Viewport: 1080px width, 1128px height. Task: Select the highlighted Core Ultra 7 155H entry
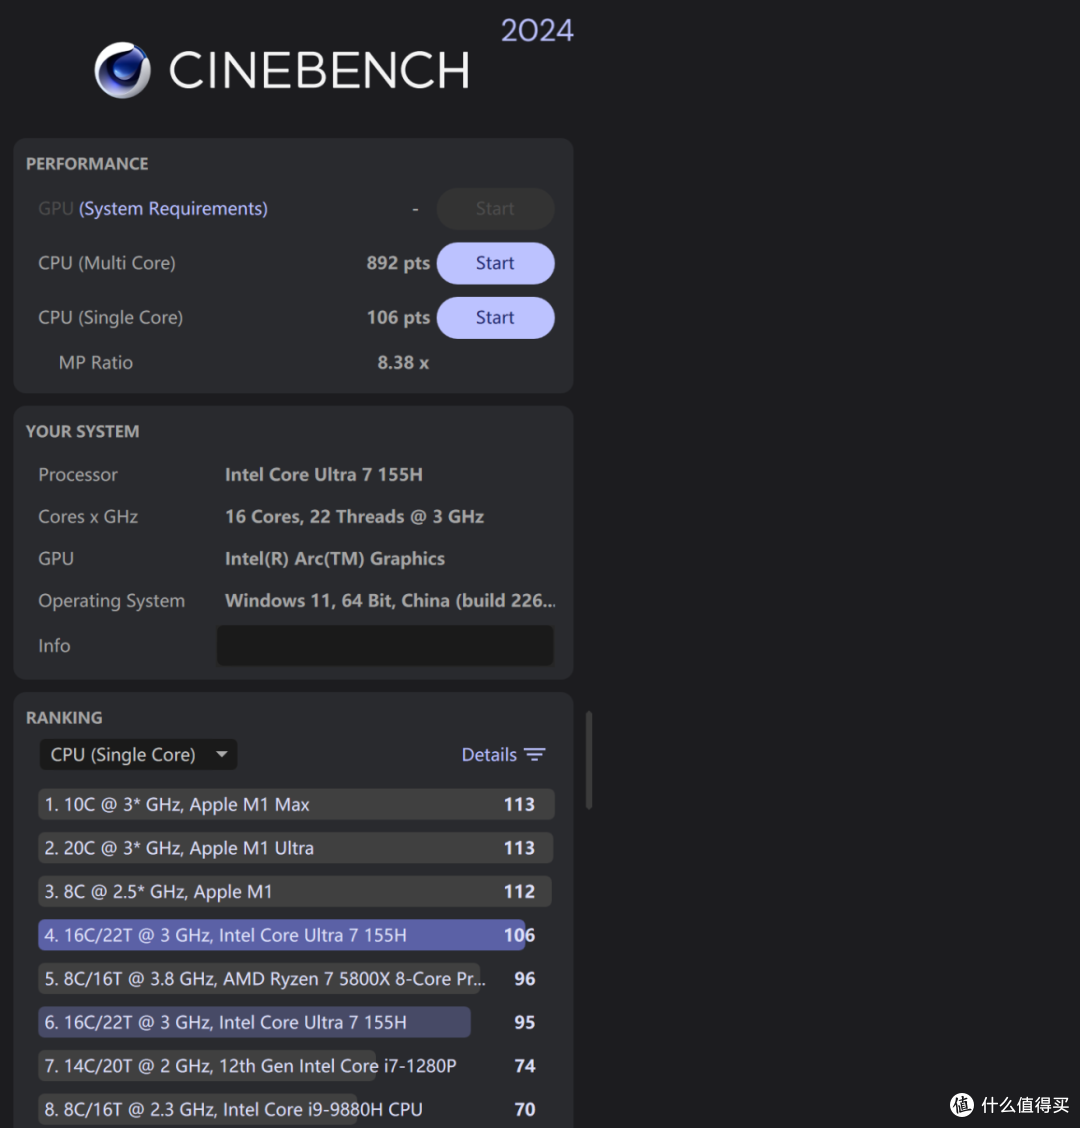coord(282,936)
